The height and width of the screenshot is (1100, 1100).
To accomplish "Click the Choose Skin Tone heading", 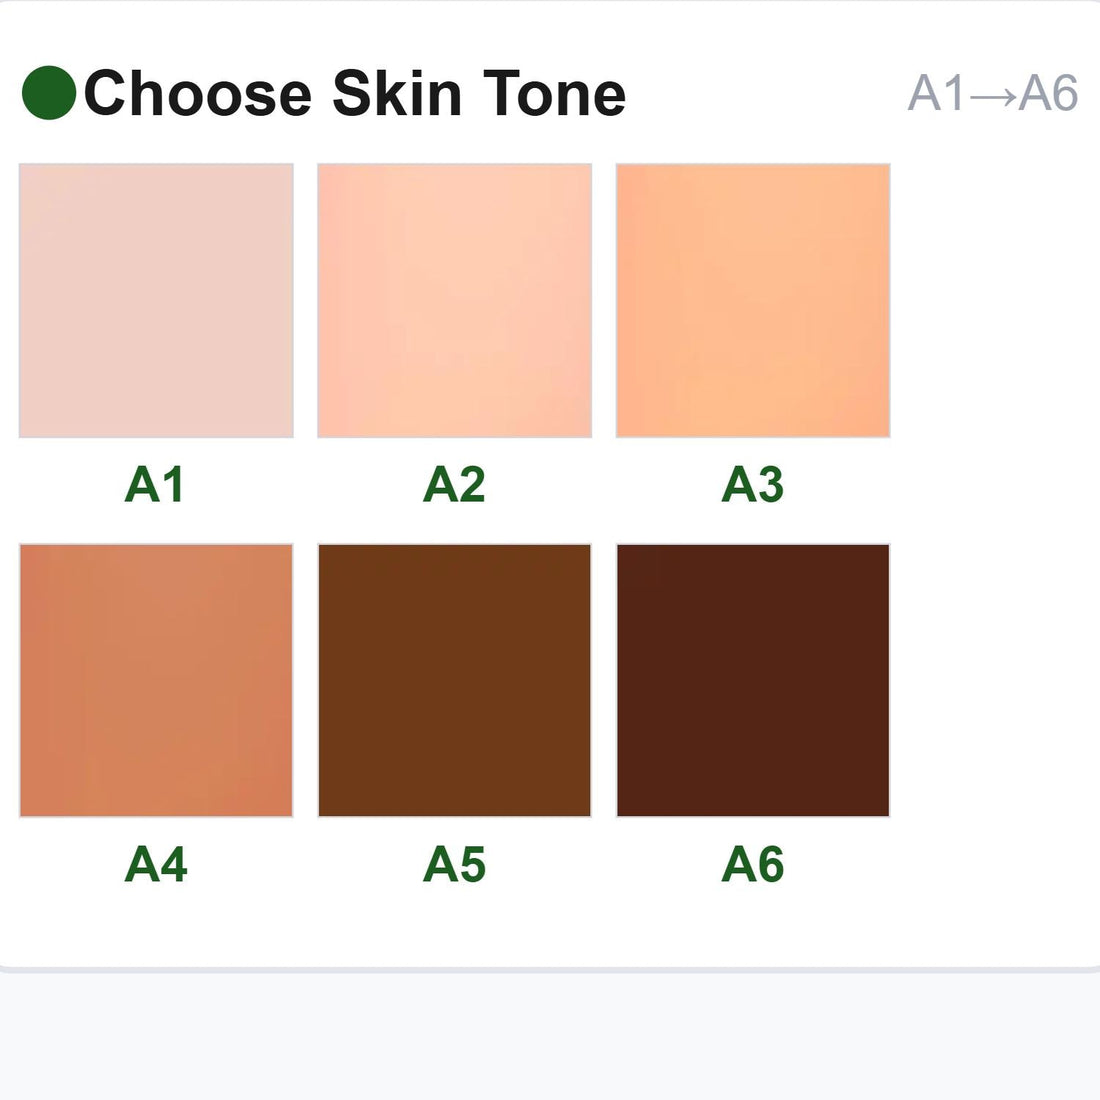I will [x=355, y=93].
